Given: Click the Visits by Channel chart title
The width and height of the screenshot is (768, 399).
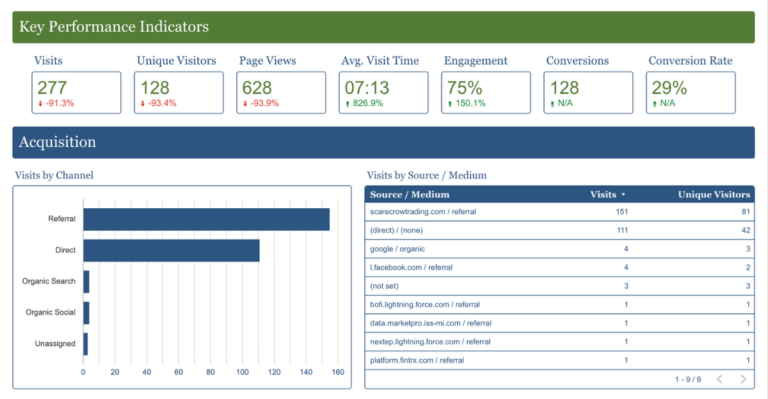Looking at the screenshot, I should coord(54,175).
